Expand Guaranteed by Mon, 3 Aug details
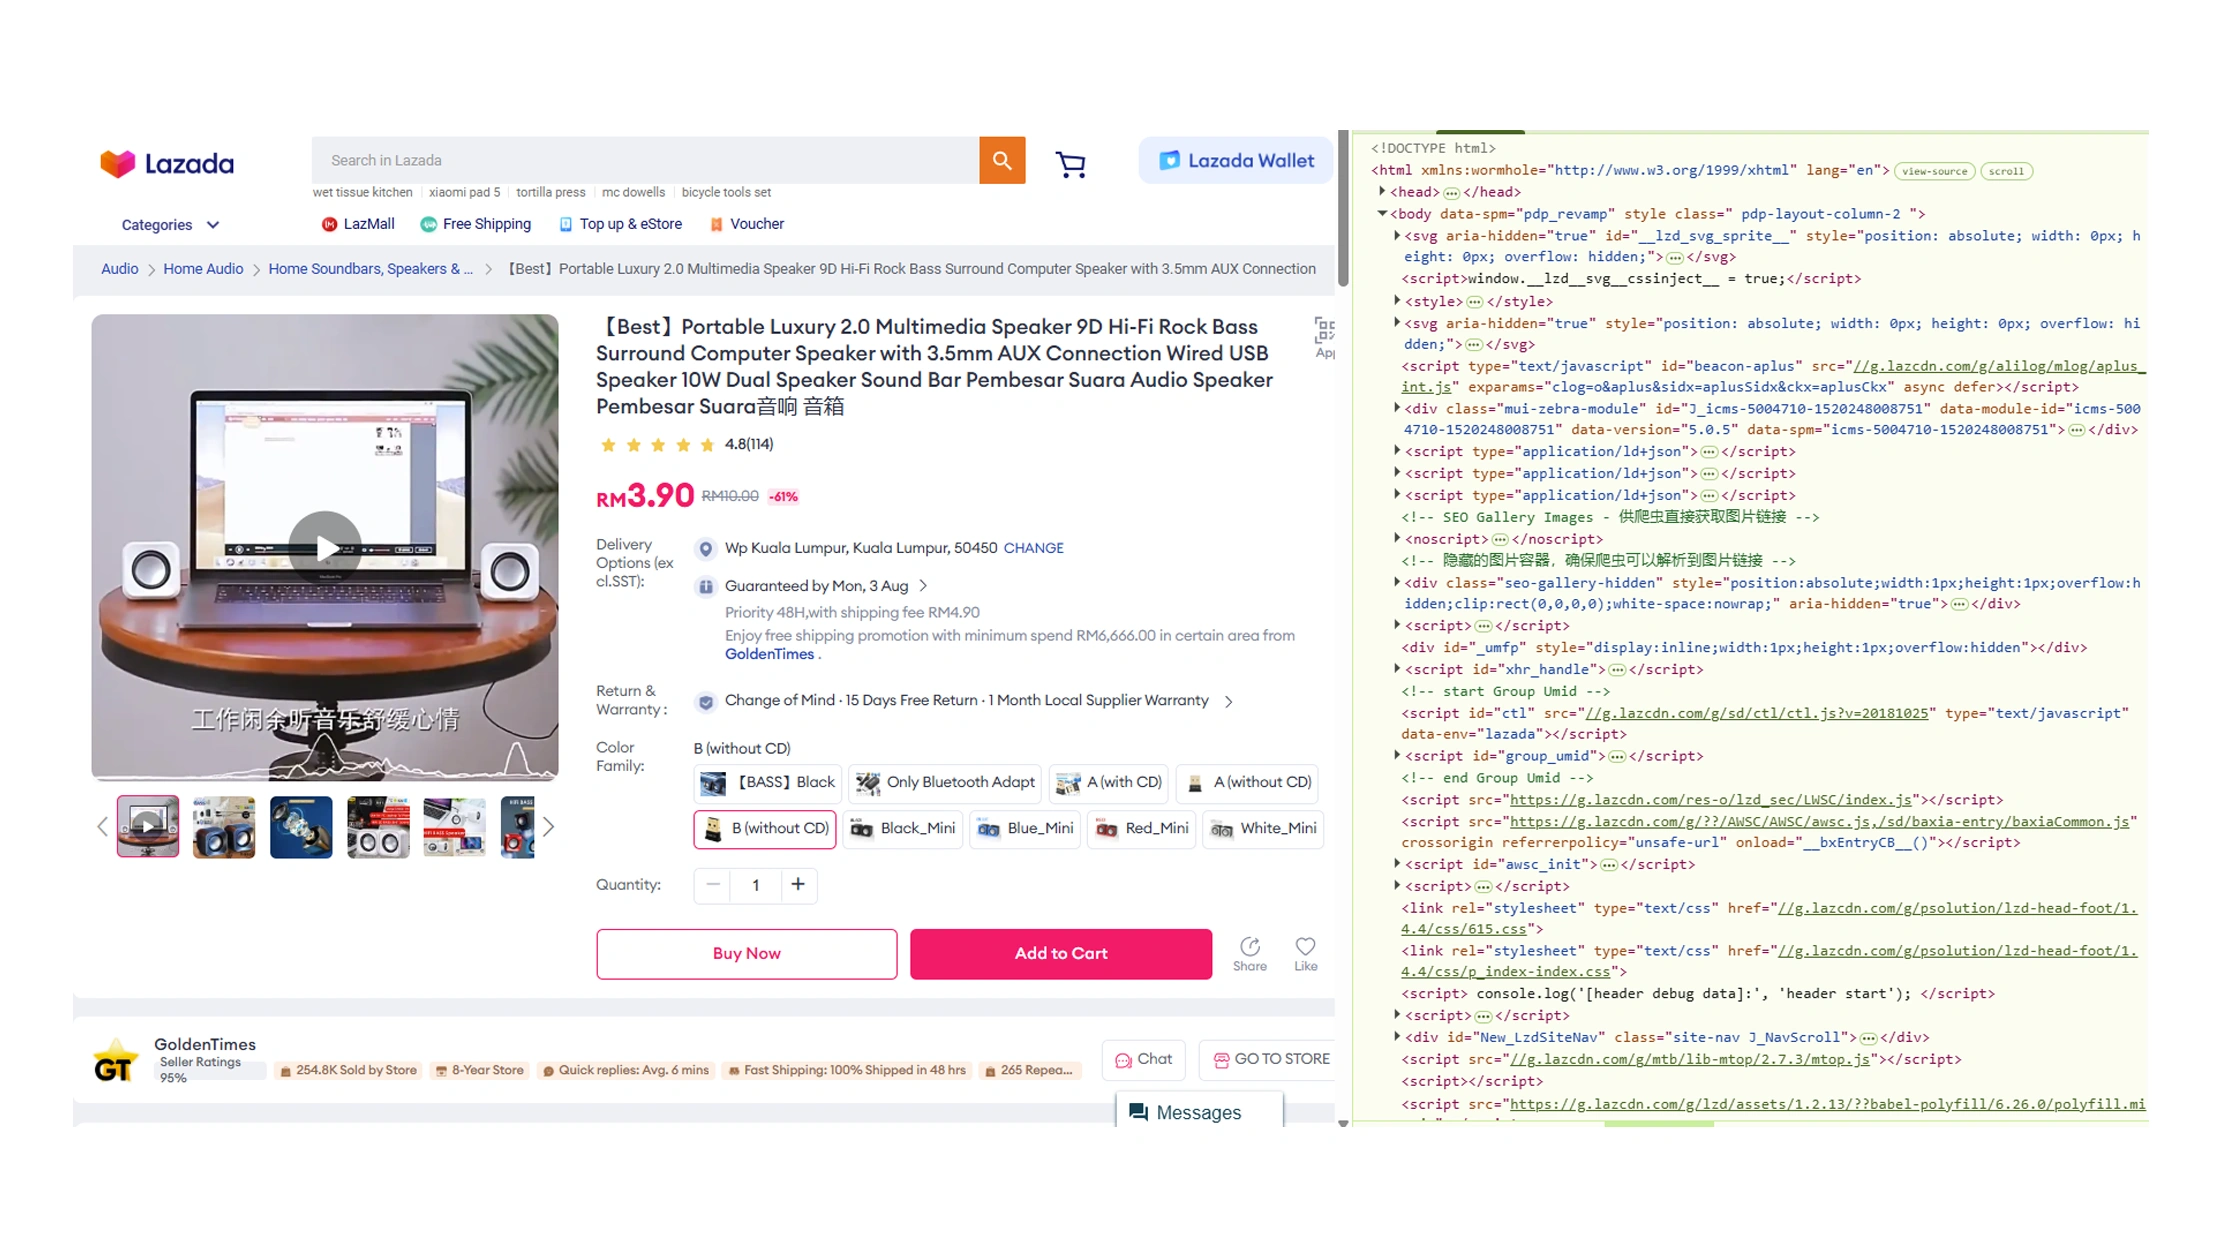 click(923, 586)
